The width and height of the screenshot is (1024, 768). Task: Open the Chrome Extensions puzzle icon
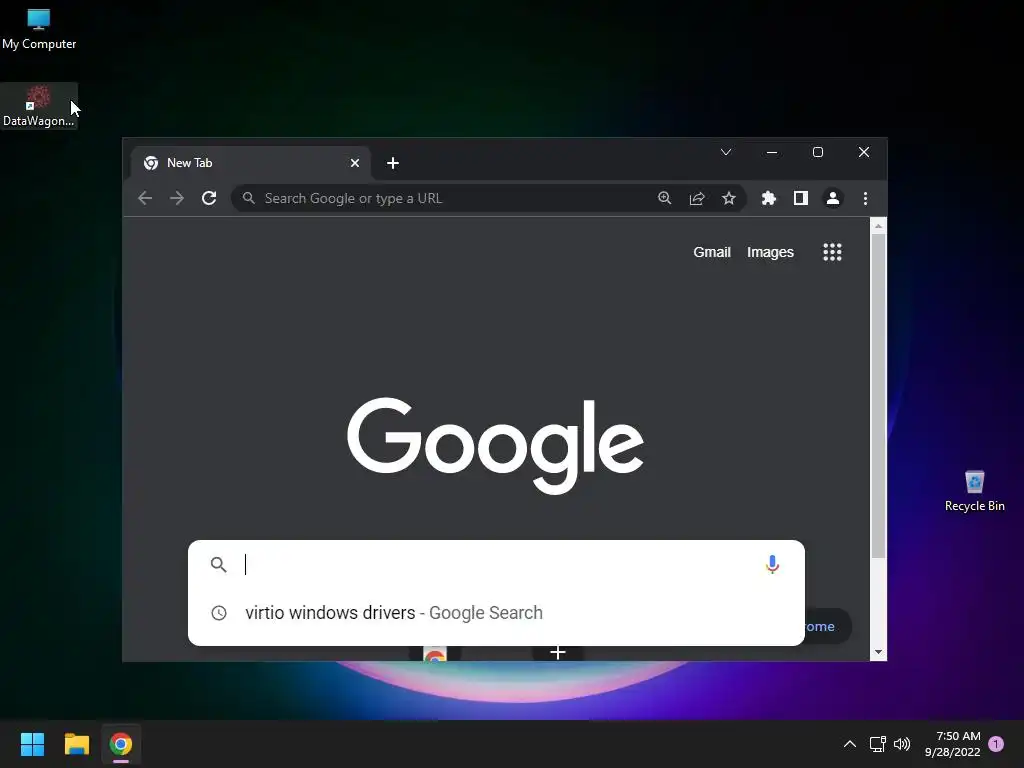769,198
